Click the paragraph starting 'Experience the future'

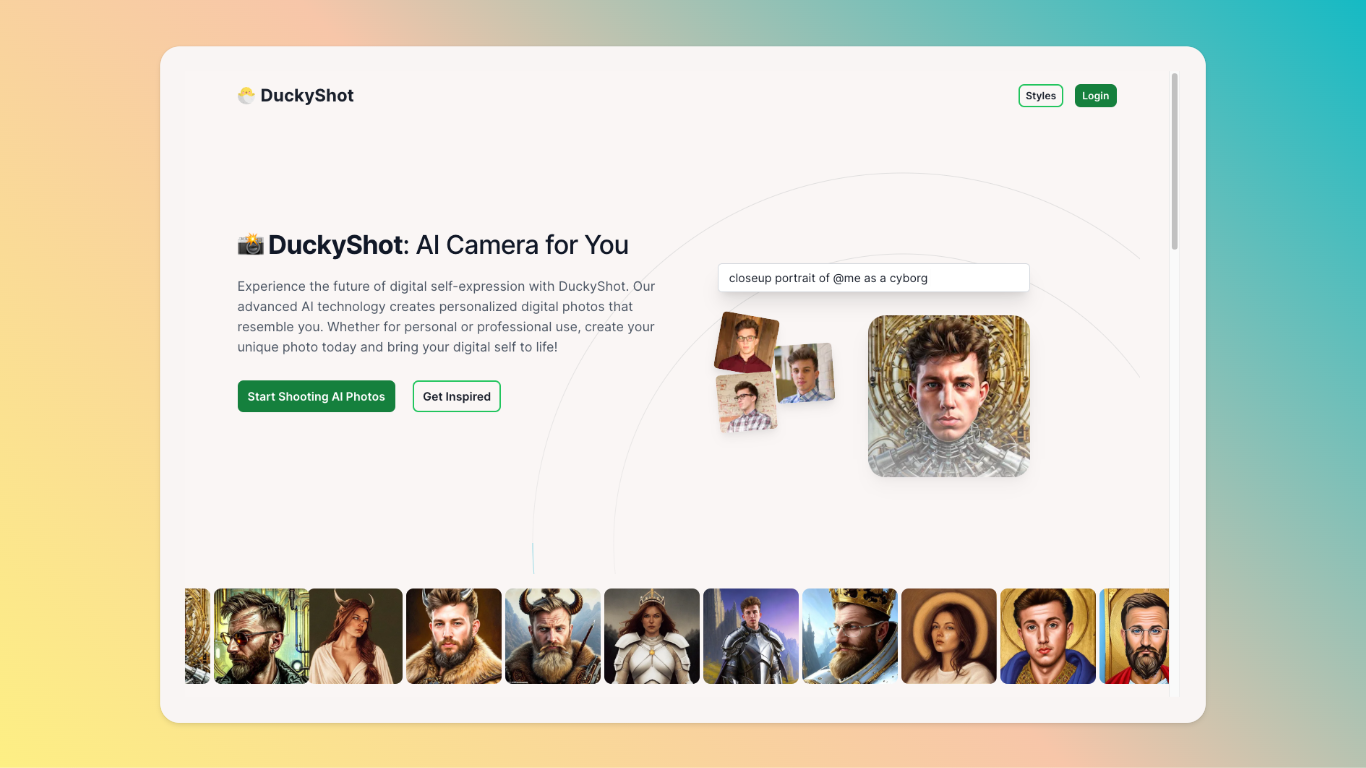pyautogui.click(x=447, y=316)
